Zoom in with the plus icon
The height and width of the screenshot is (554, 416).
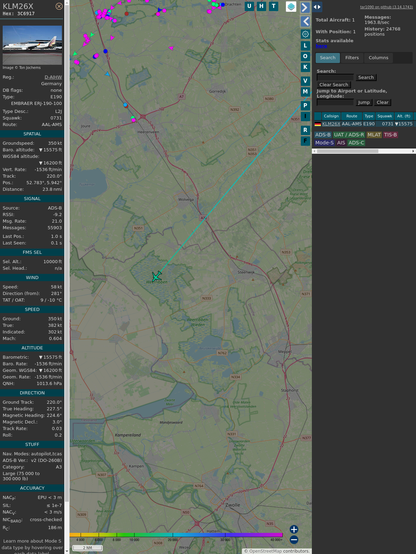click(x=294, y=529)
